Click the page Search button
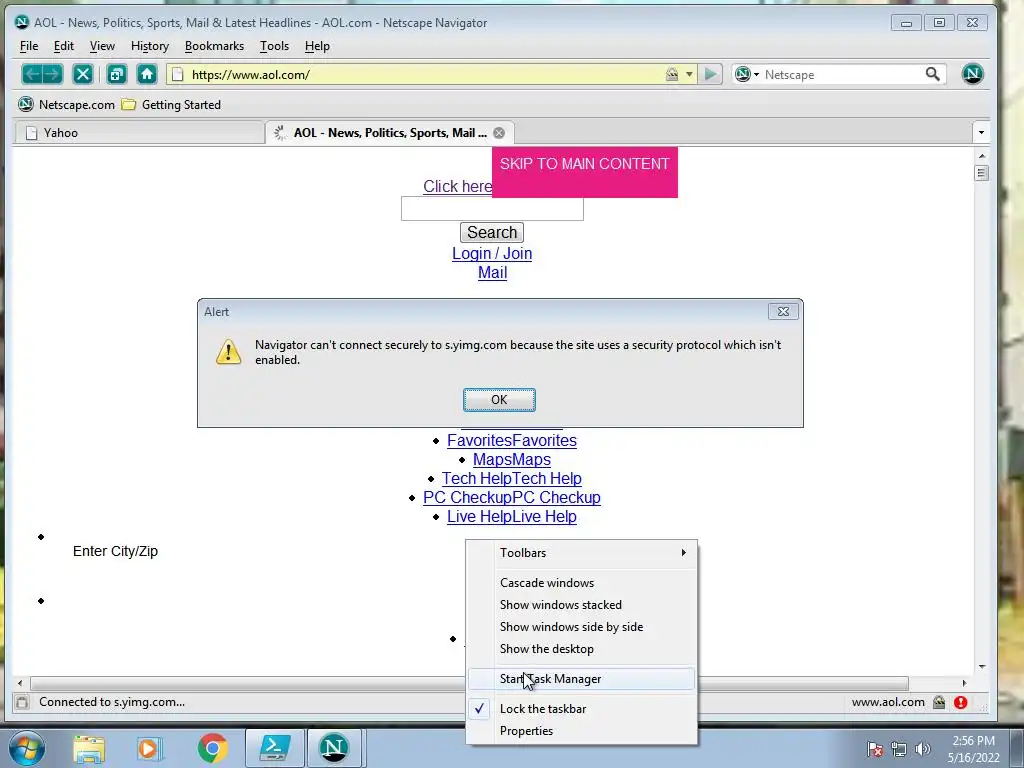Viewport: 1024px width, 768px height. click(492, 232)
